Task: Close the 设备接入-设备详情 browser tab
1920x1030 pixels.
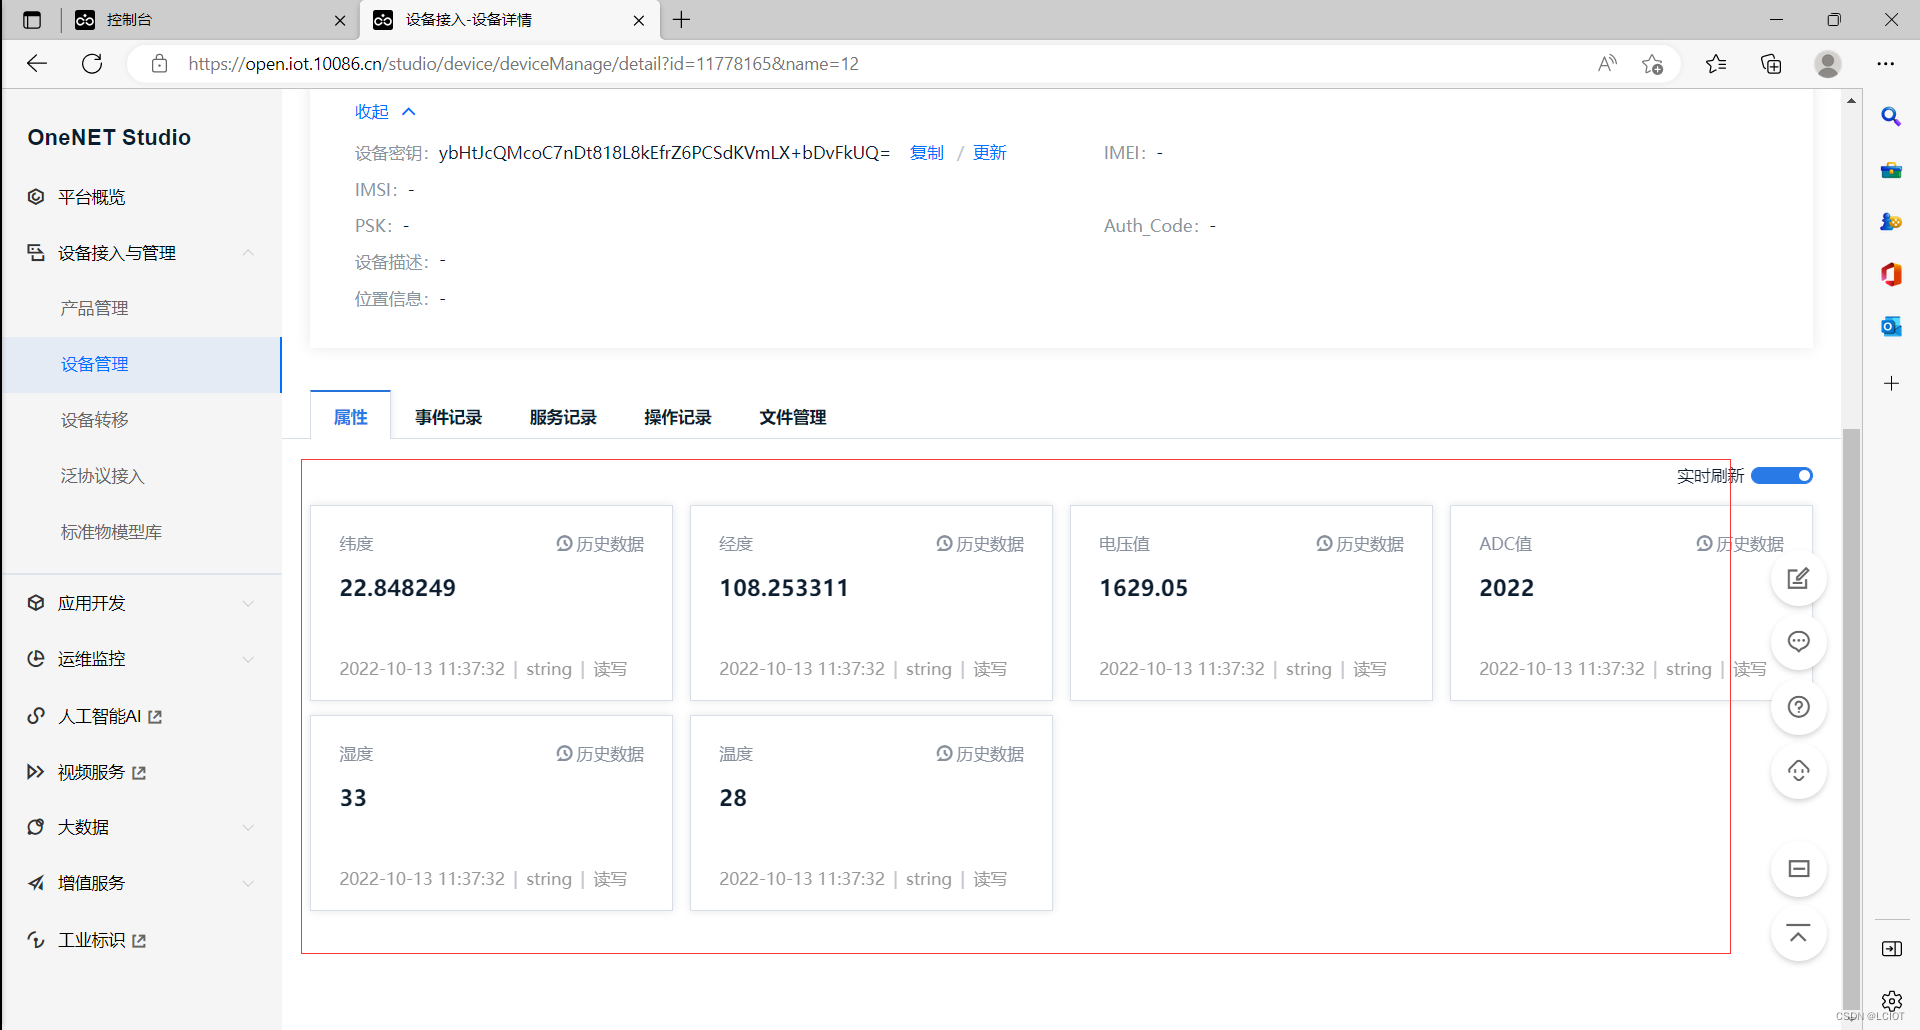Action: click(639, 20)
